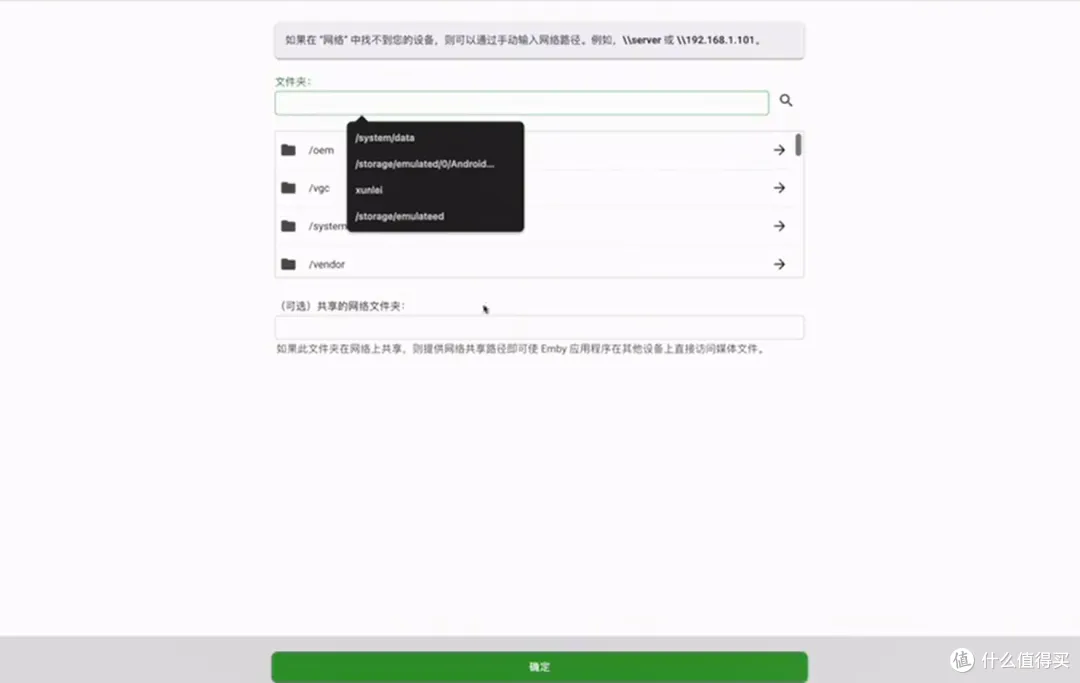Viewport: 1080px width, 683px height.
Task: Click the folder icon on the /system row
Action: click(x=288, y=226)
